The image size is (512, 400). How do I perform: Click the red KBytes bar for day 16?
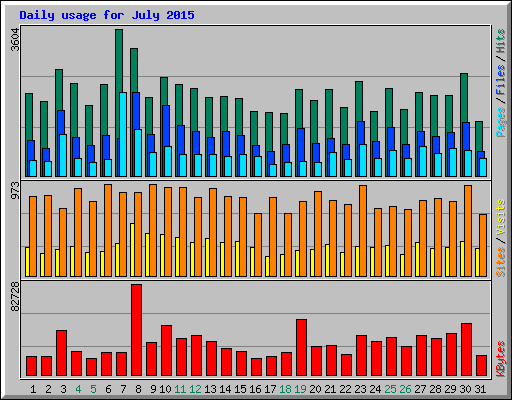(x=256, y=367)
